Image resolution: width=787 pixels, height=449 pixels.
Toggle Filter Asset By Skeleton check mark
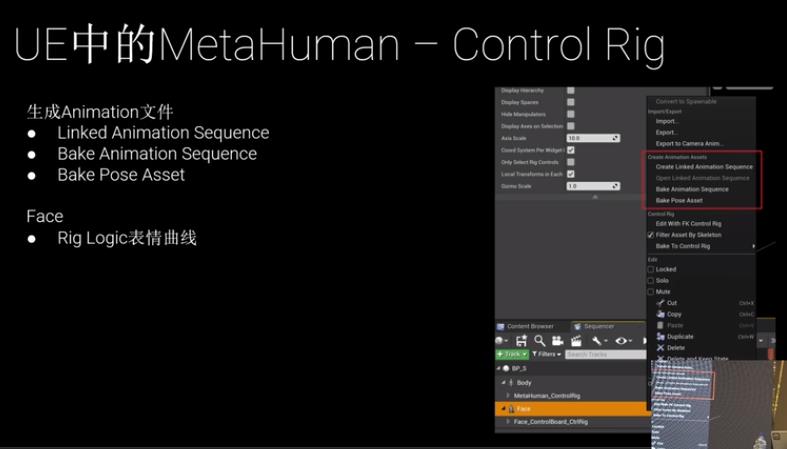click(651, 235)
